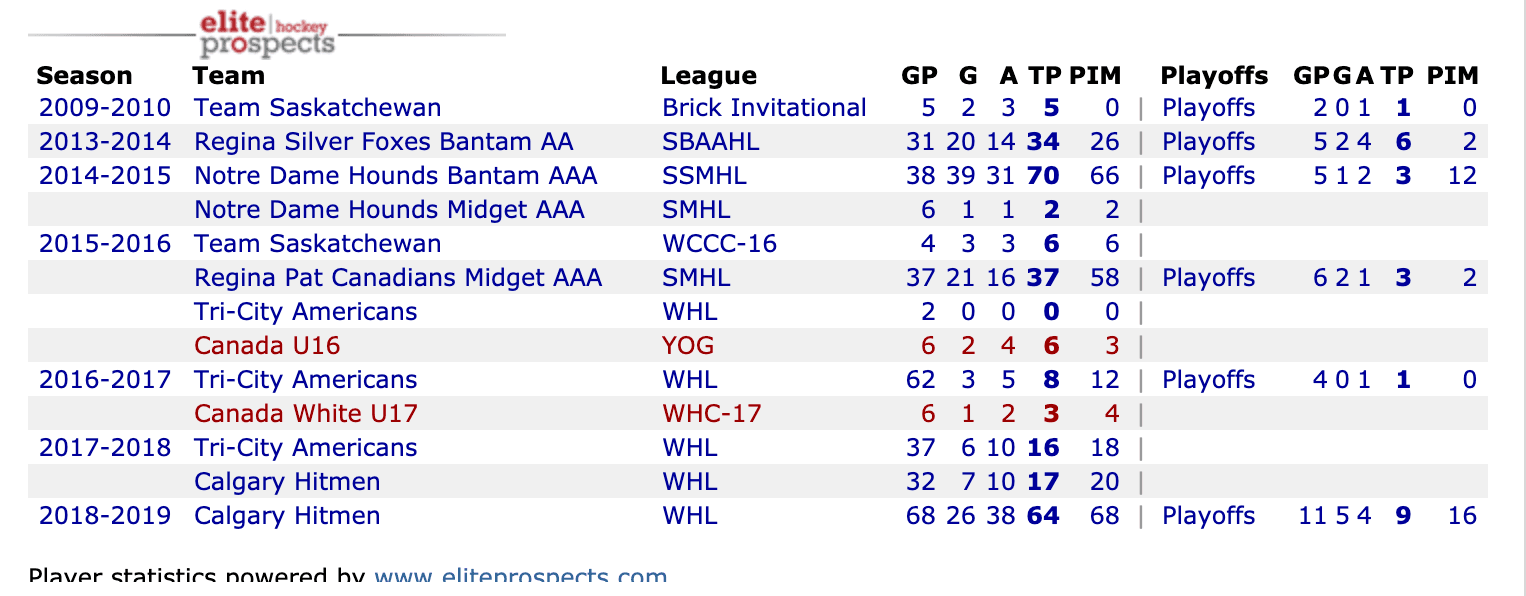Open the 2009-2010 season link
1526x596 pixels.
coord(105,108)
